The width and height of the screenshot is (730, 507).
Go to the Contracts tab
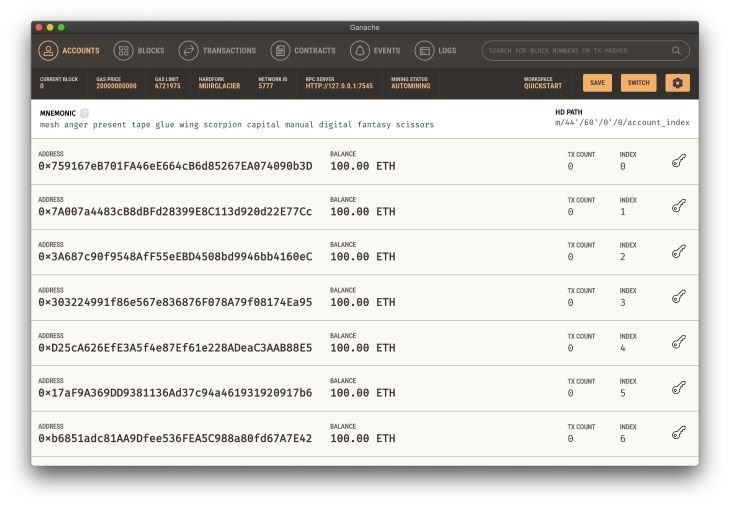[x=303, y=50]
